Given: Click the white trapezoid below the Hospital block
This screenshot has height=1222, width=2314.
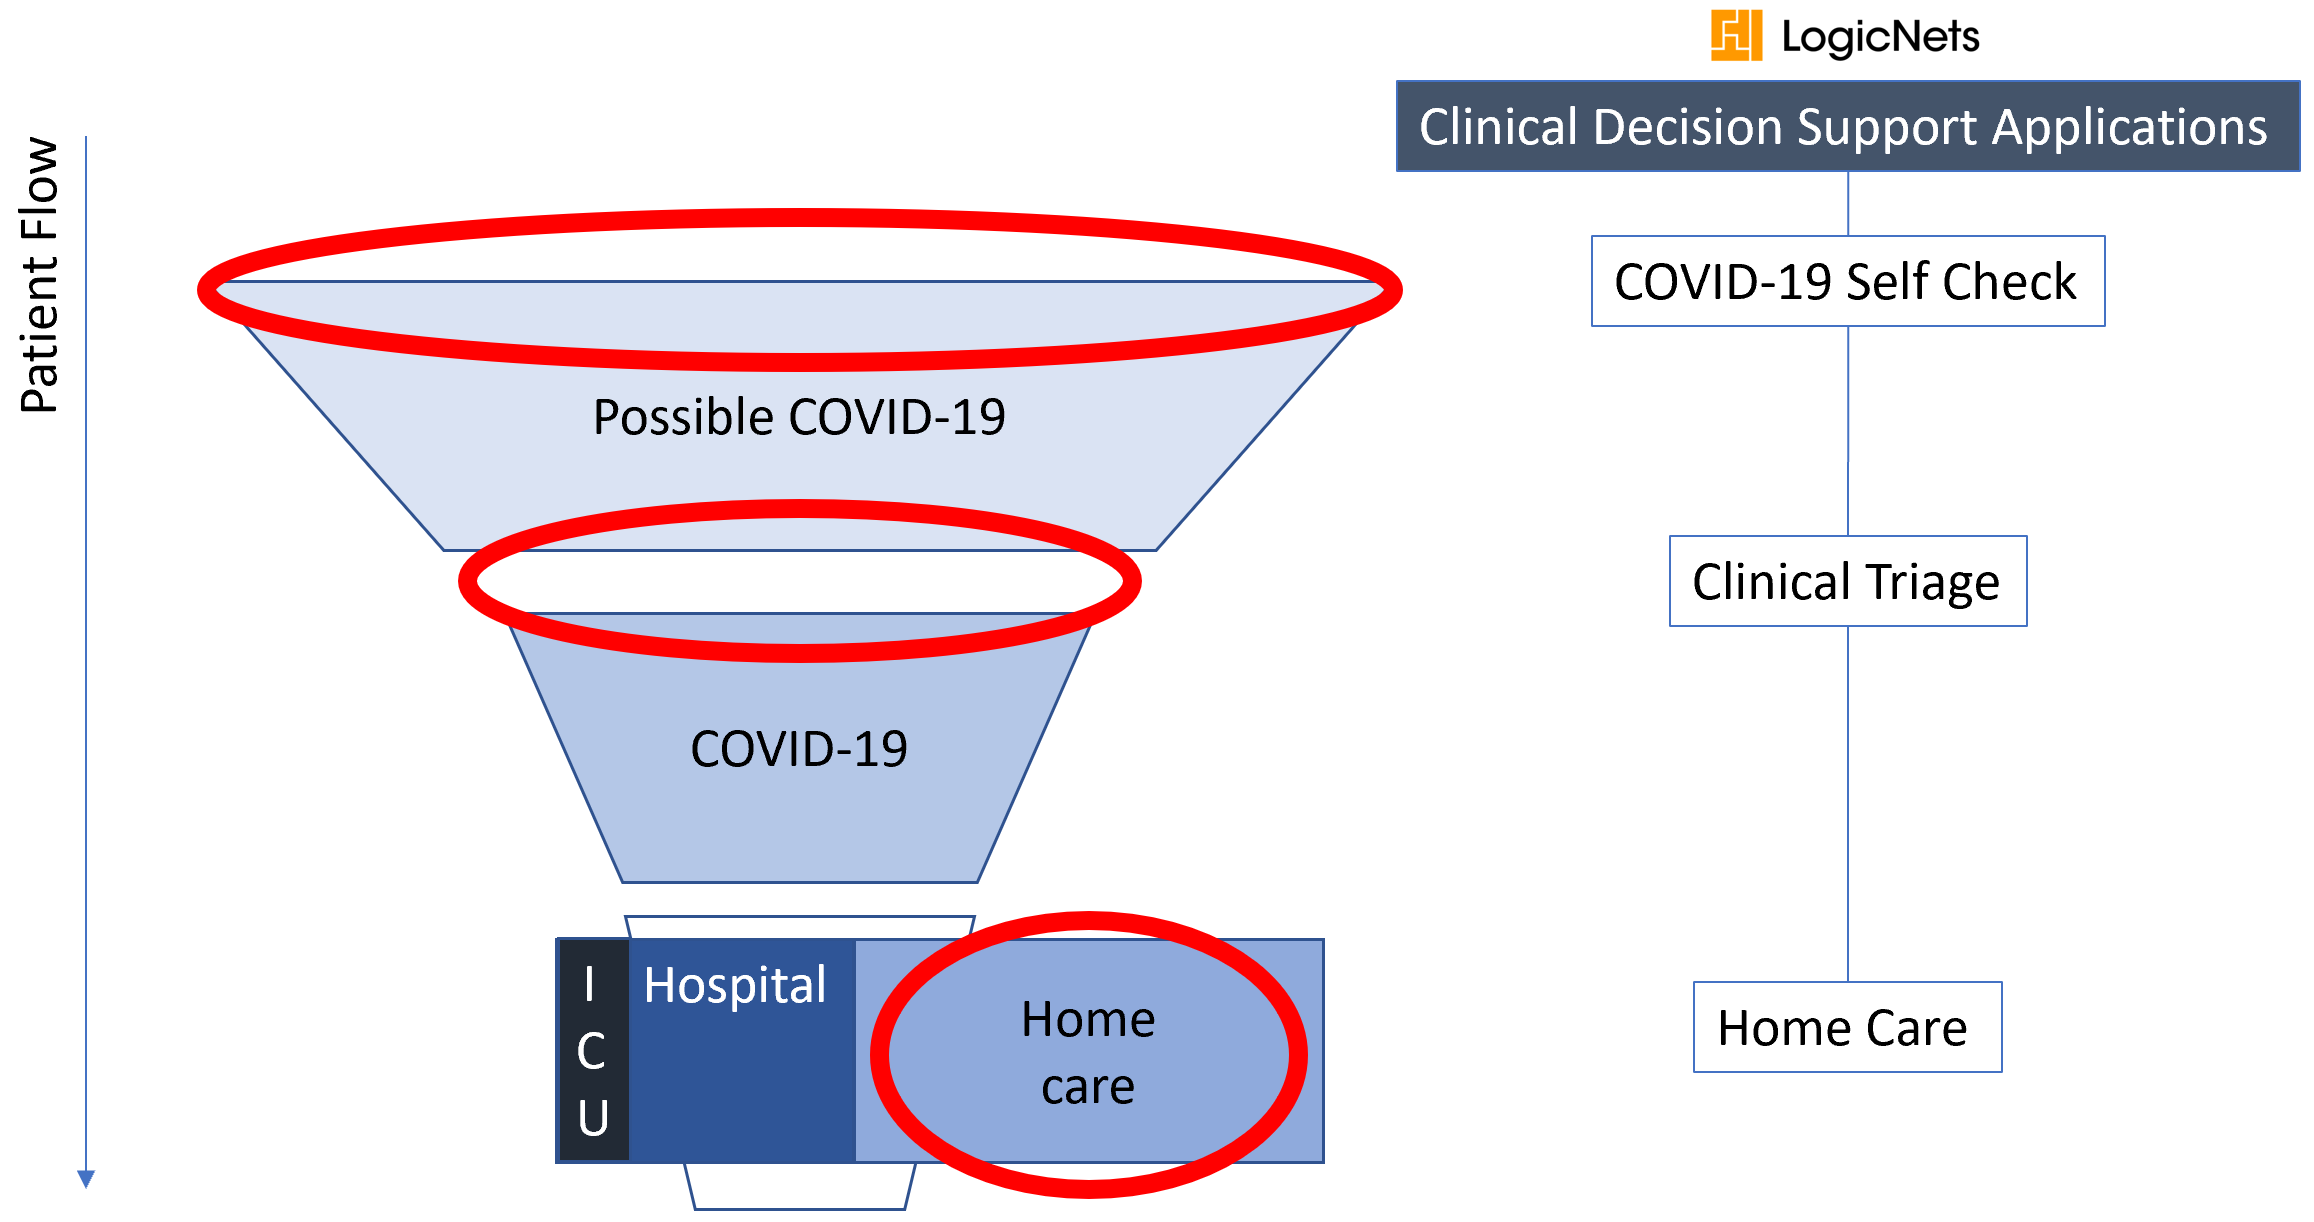Looking at the screenshot, I should [800, 1186].
